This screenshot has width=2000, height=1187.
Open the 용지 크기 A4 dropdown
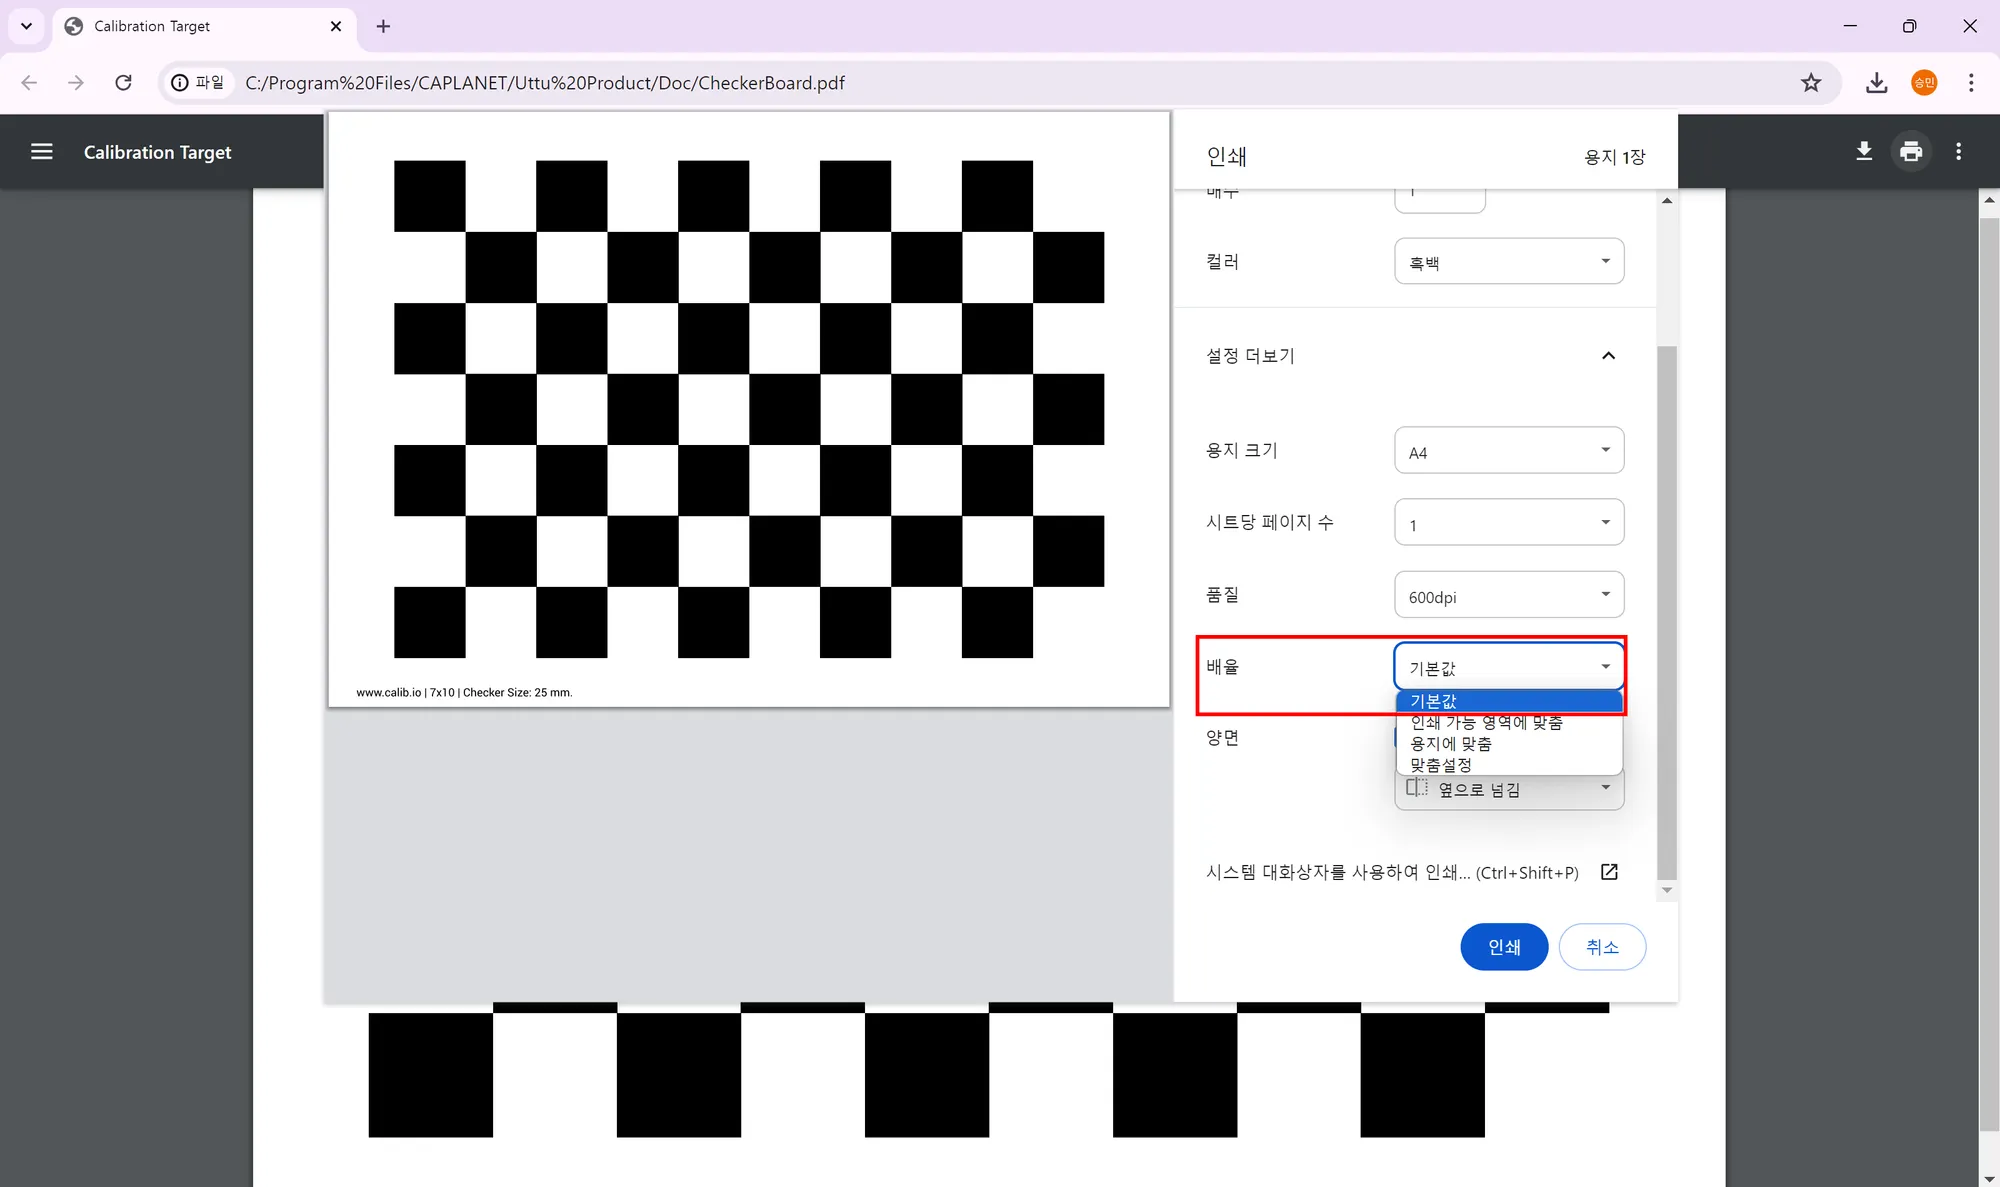coord(1508,451)
